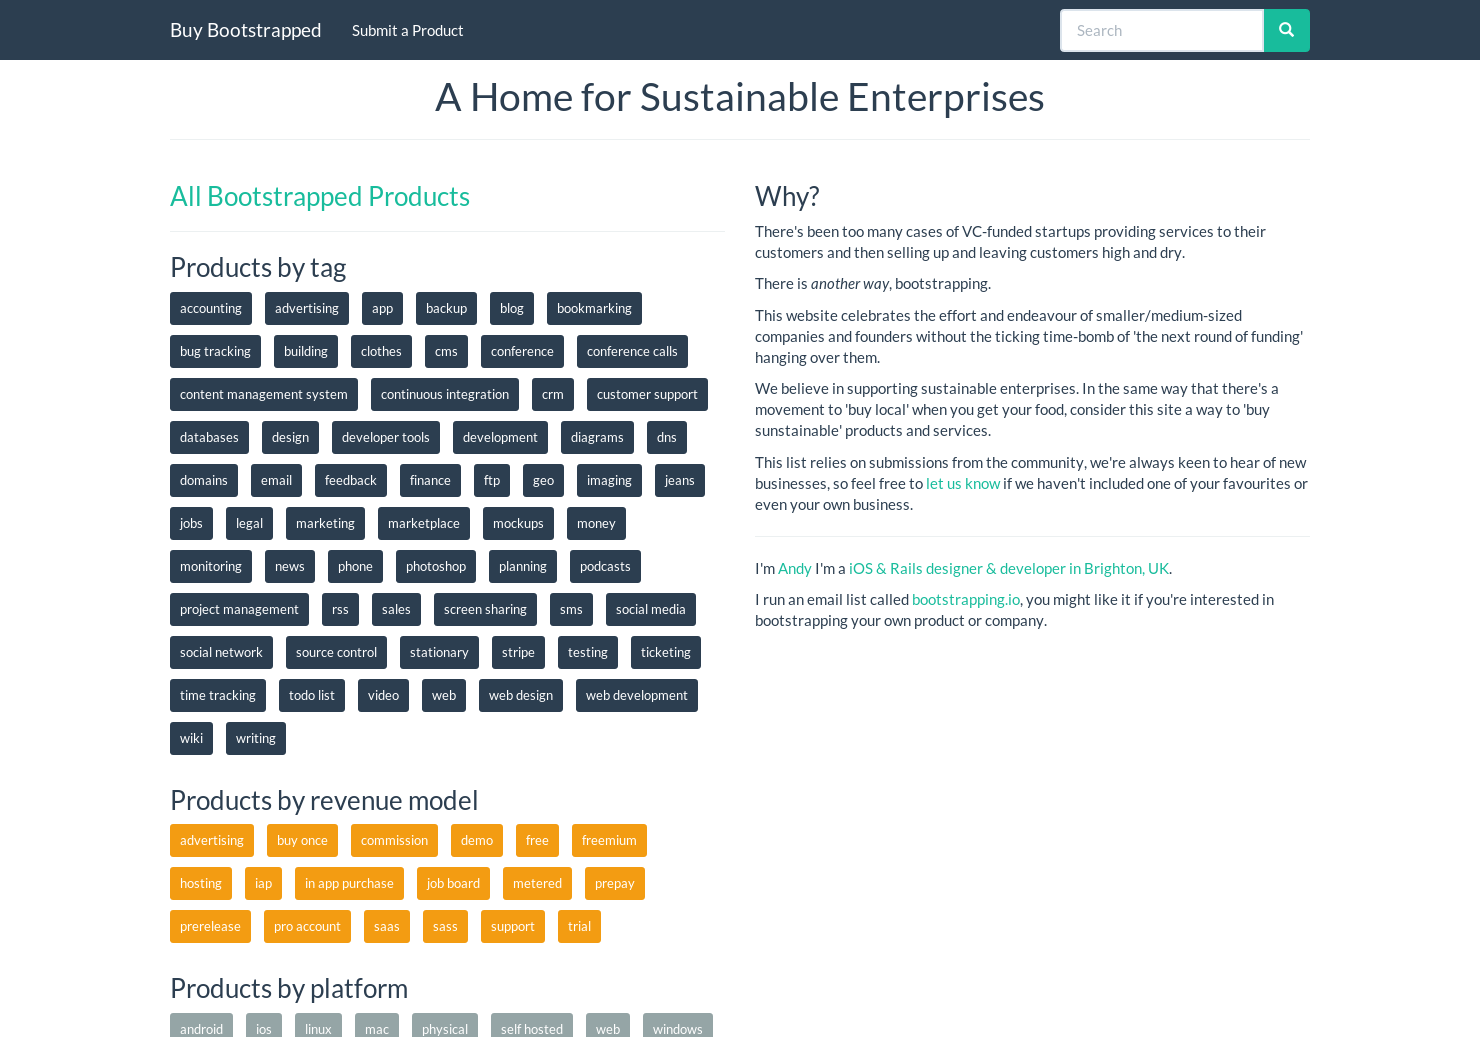Screen dimensions: 1480x1037
Task: Click the in app purchase revenue model
Action: click(x=349, y=883)
